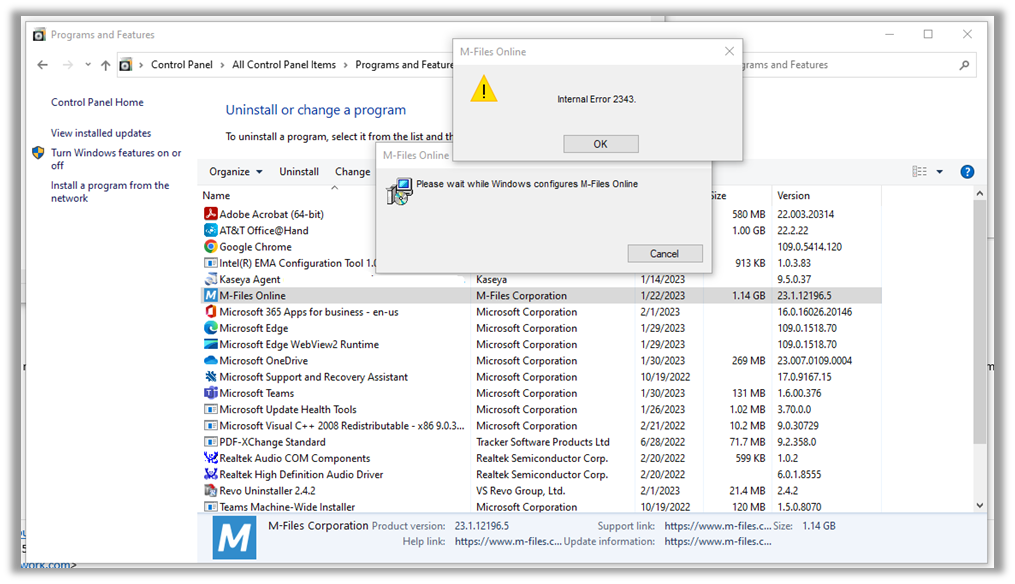Select the Microsoft OneDrive icon
This screenshot has height=584, width=1015.
click(210, 361)
